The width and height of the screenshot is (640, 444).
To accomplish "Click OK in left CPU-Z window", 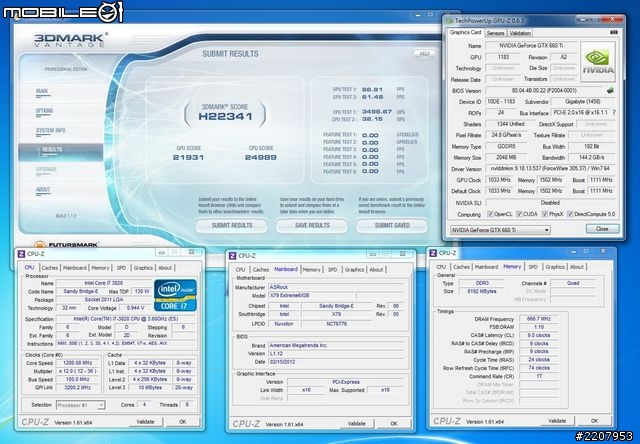I will point(183,422).
